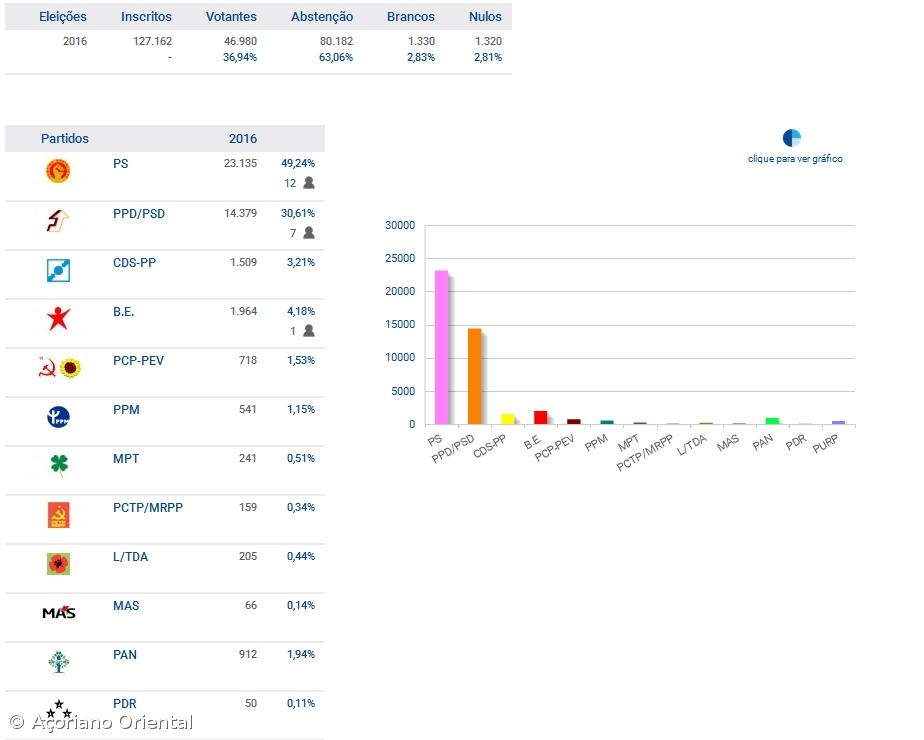This screenshot has height=740, width=924.
Task: Click the PAN green tree logo
Action: coord(58,661)
